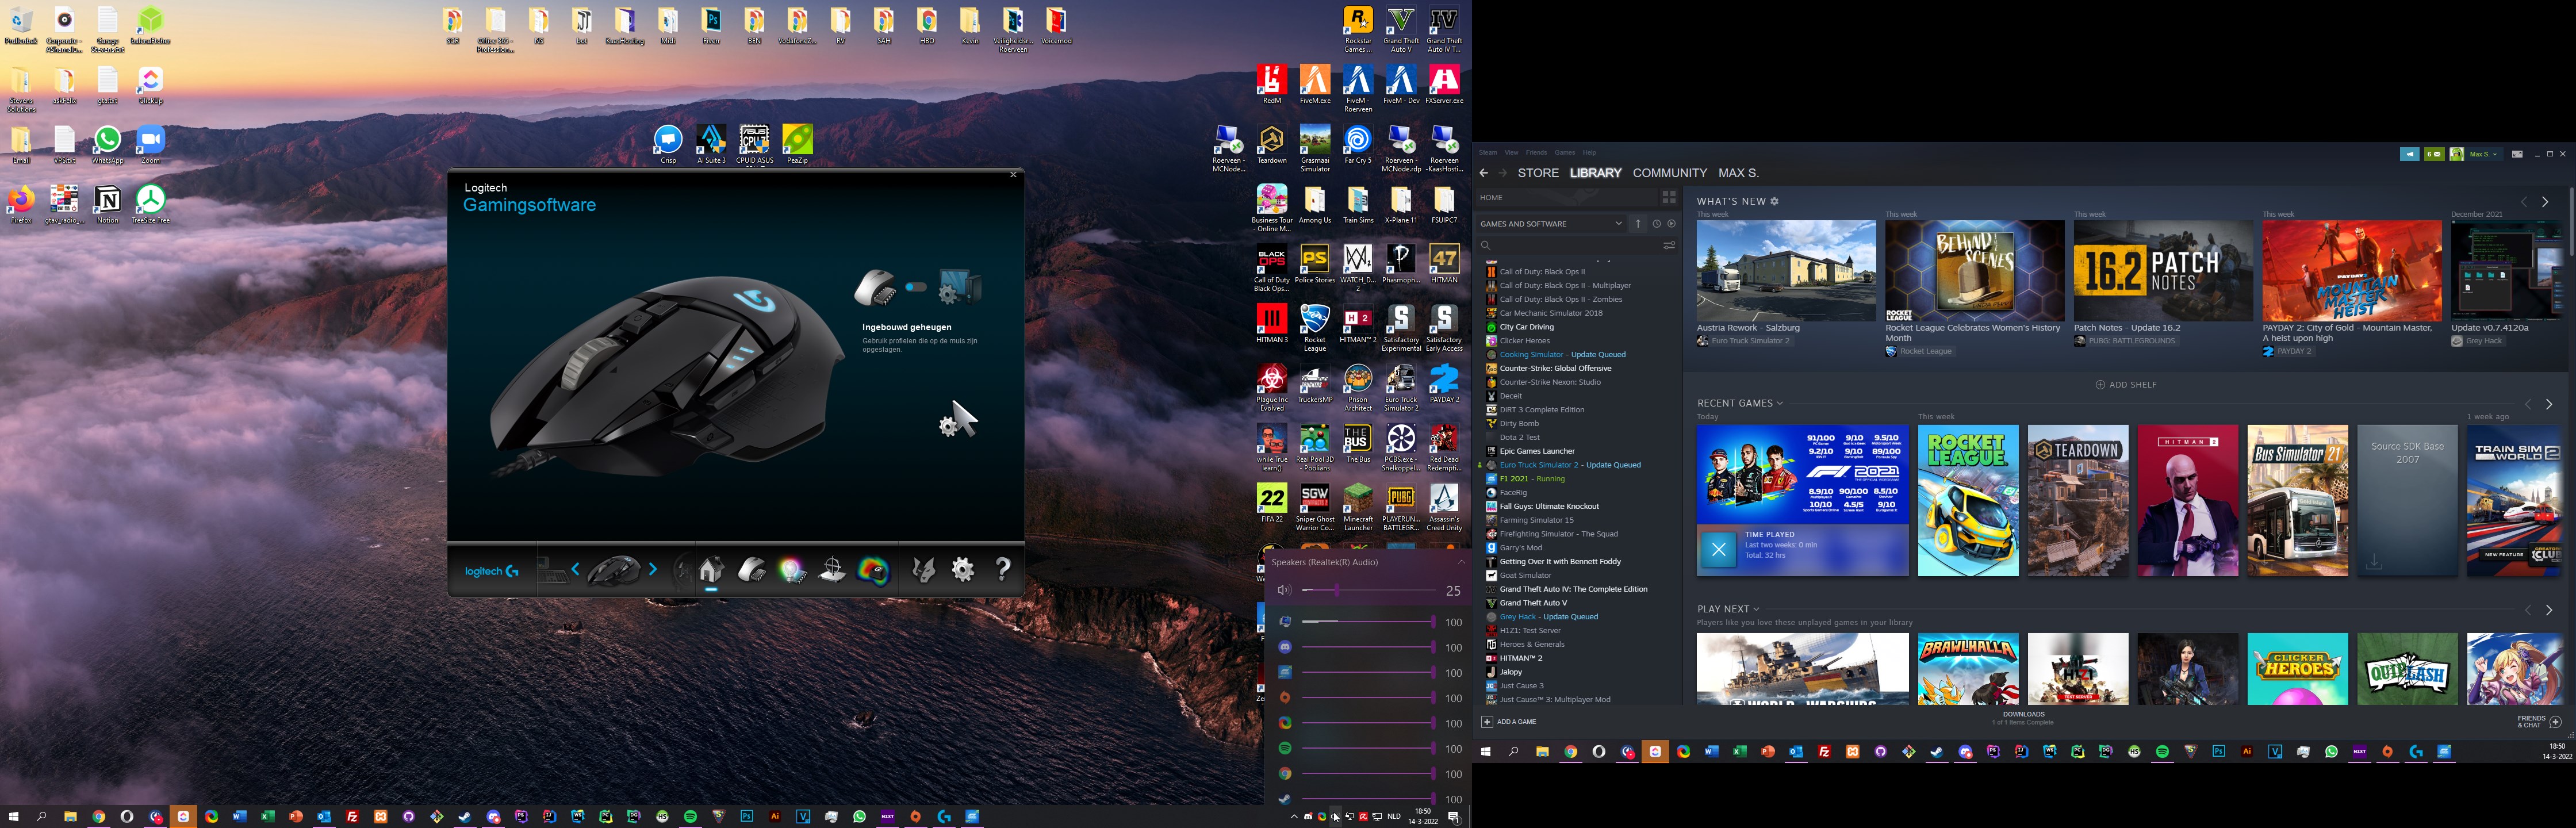This screenshot has height=828, width=2576.
Task: Click the Logitech help question mark icon
Action: tap(1003, 570)
